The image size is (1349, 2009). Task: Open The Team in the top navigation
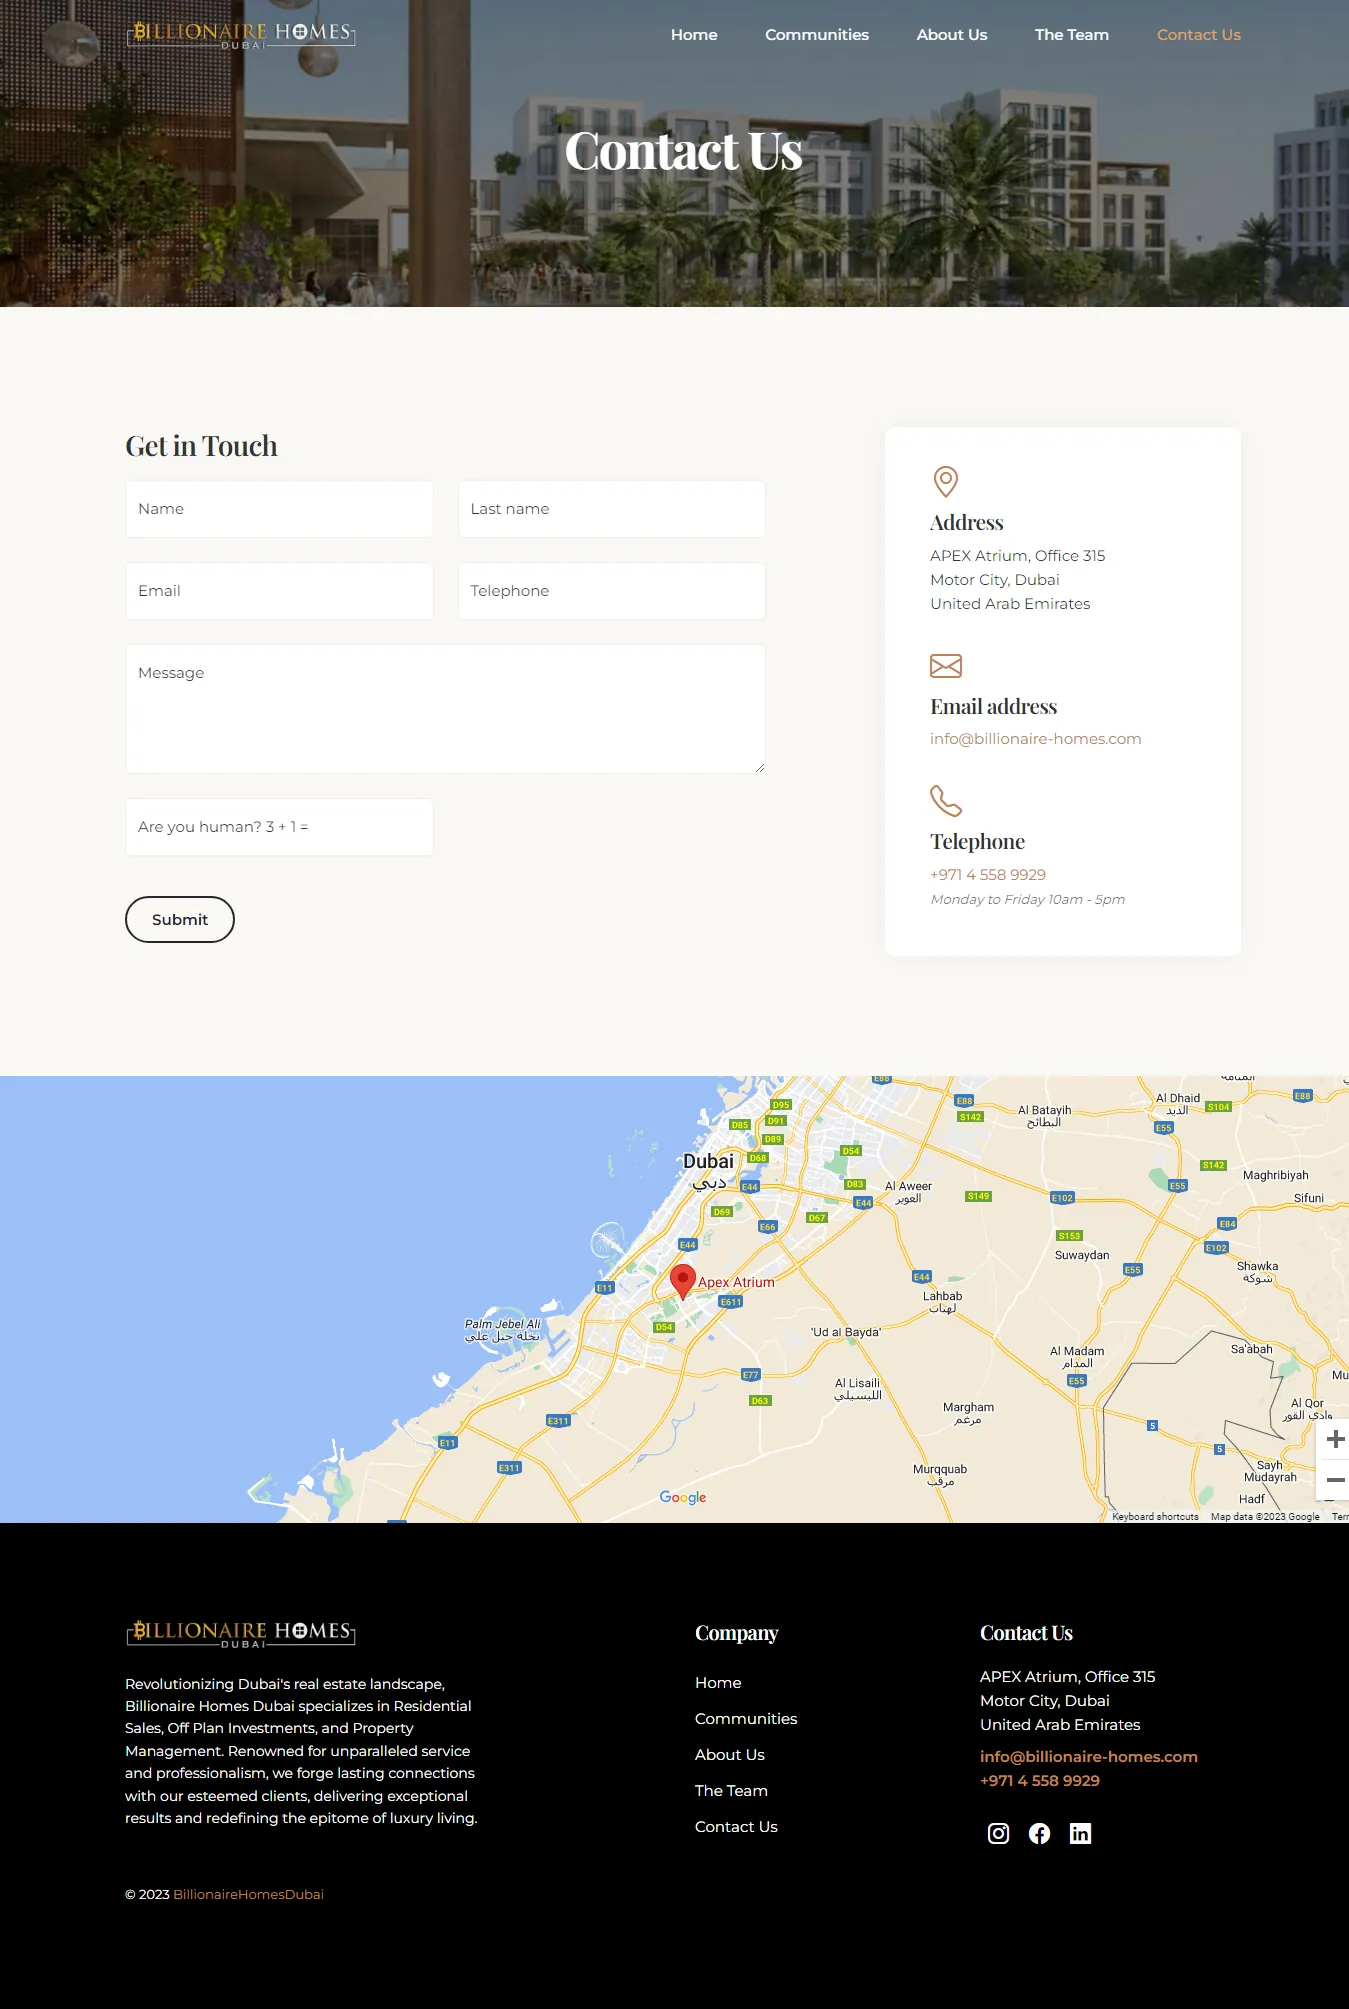[x=1072, y=35]
